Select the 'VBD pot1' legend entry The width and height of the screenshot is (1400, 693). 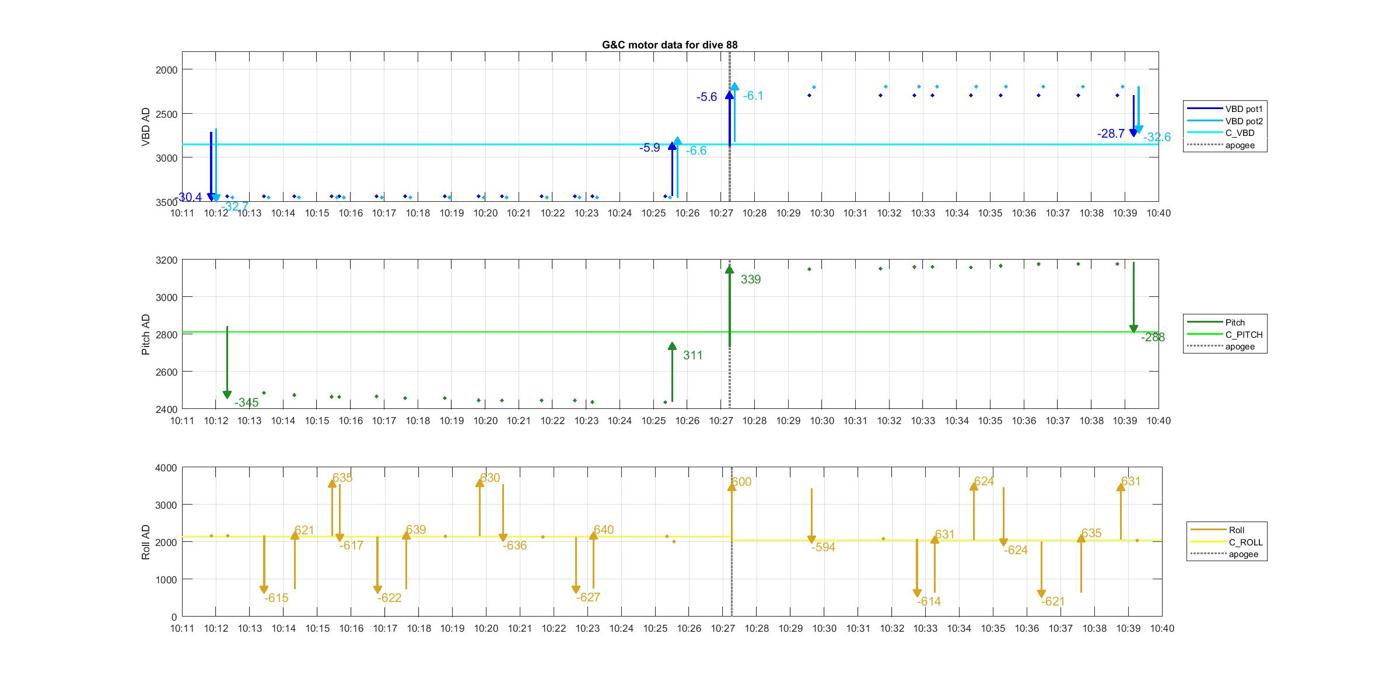[1225, 108]
